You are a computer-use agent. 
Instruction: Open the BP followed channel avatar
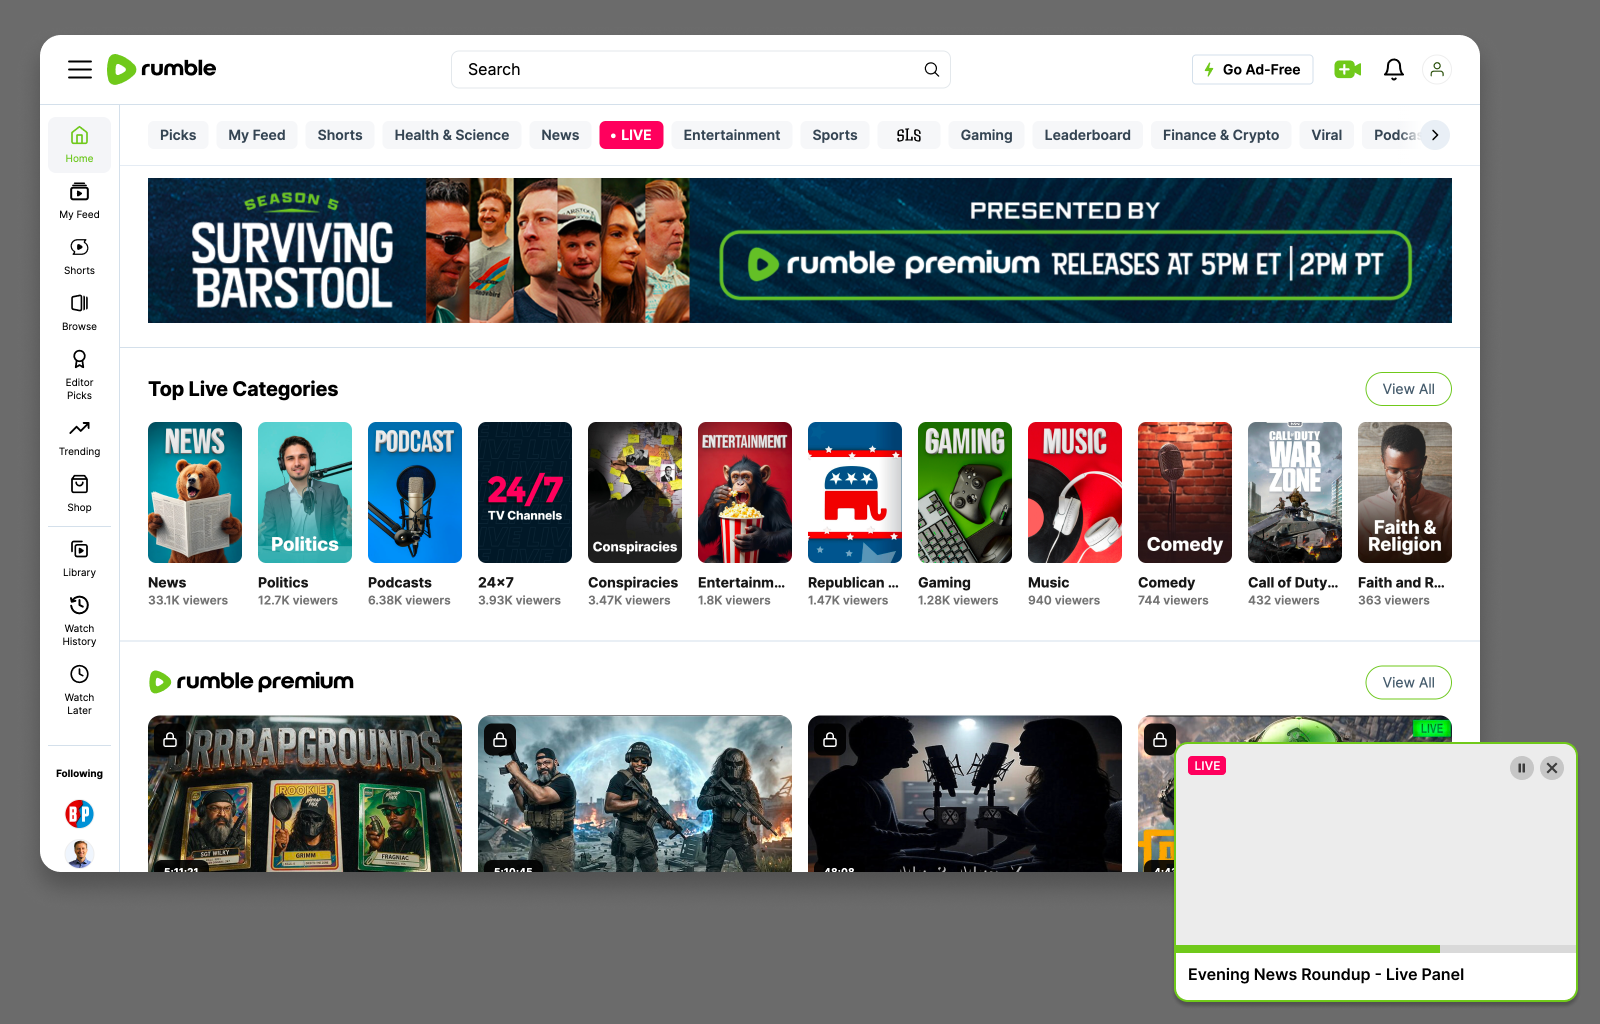point(80,814)
